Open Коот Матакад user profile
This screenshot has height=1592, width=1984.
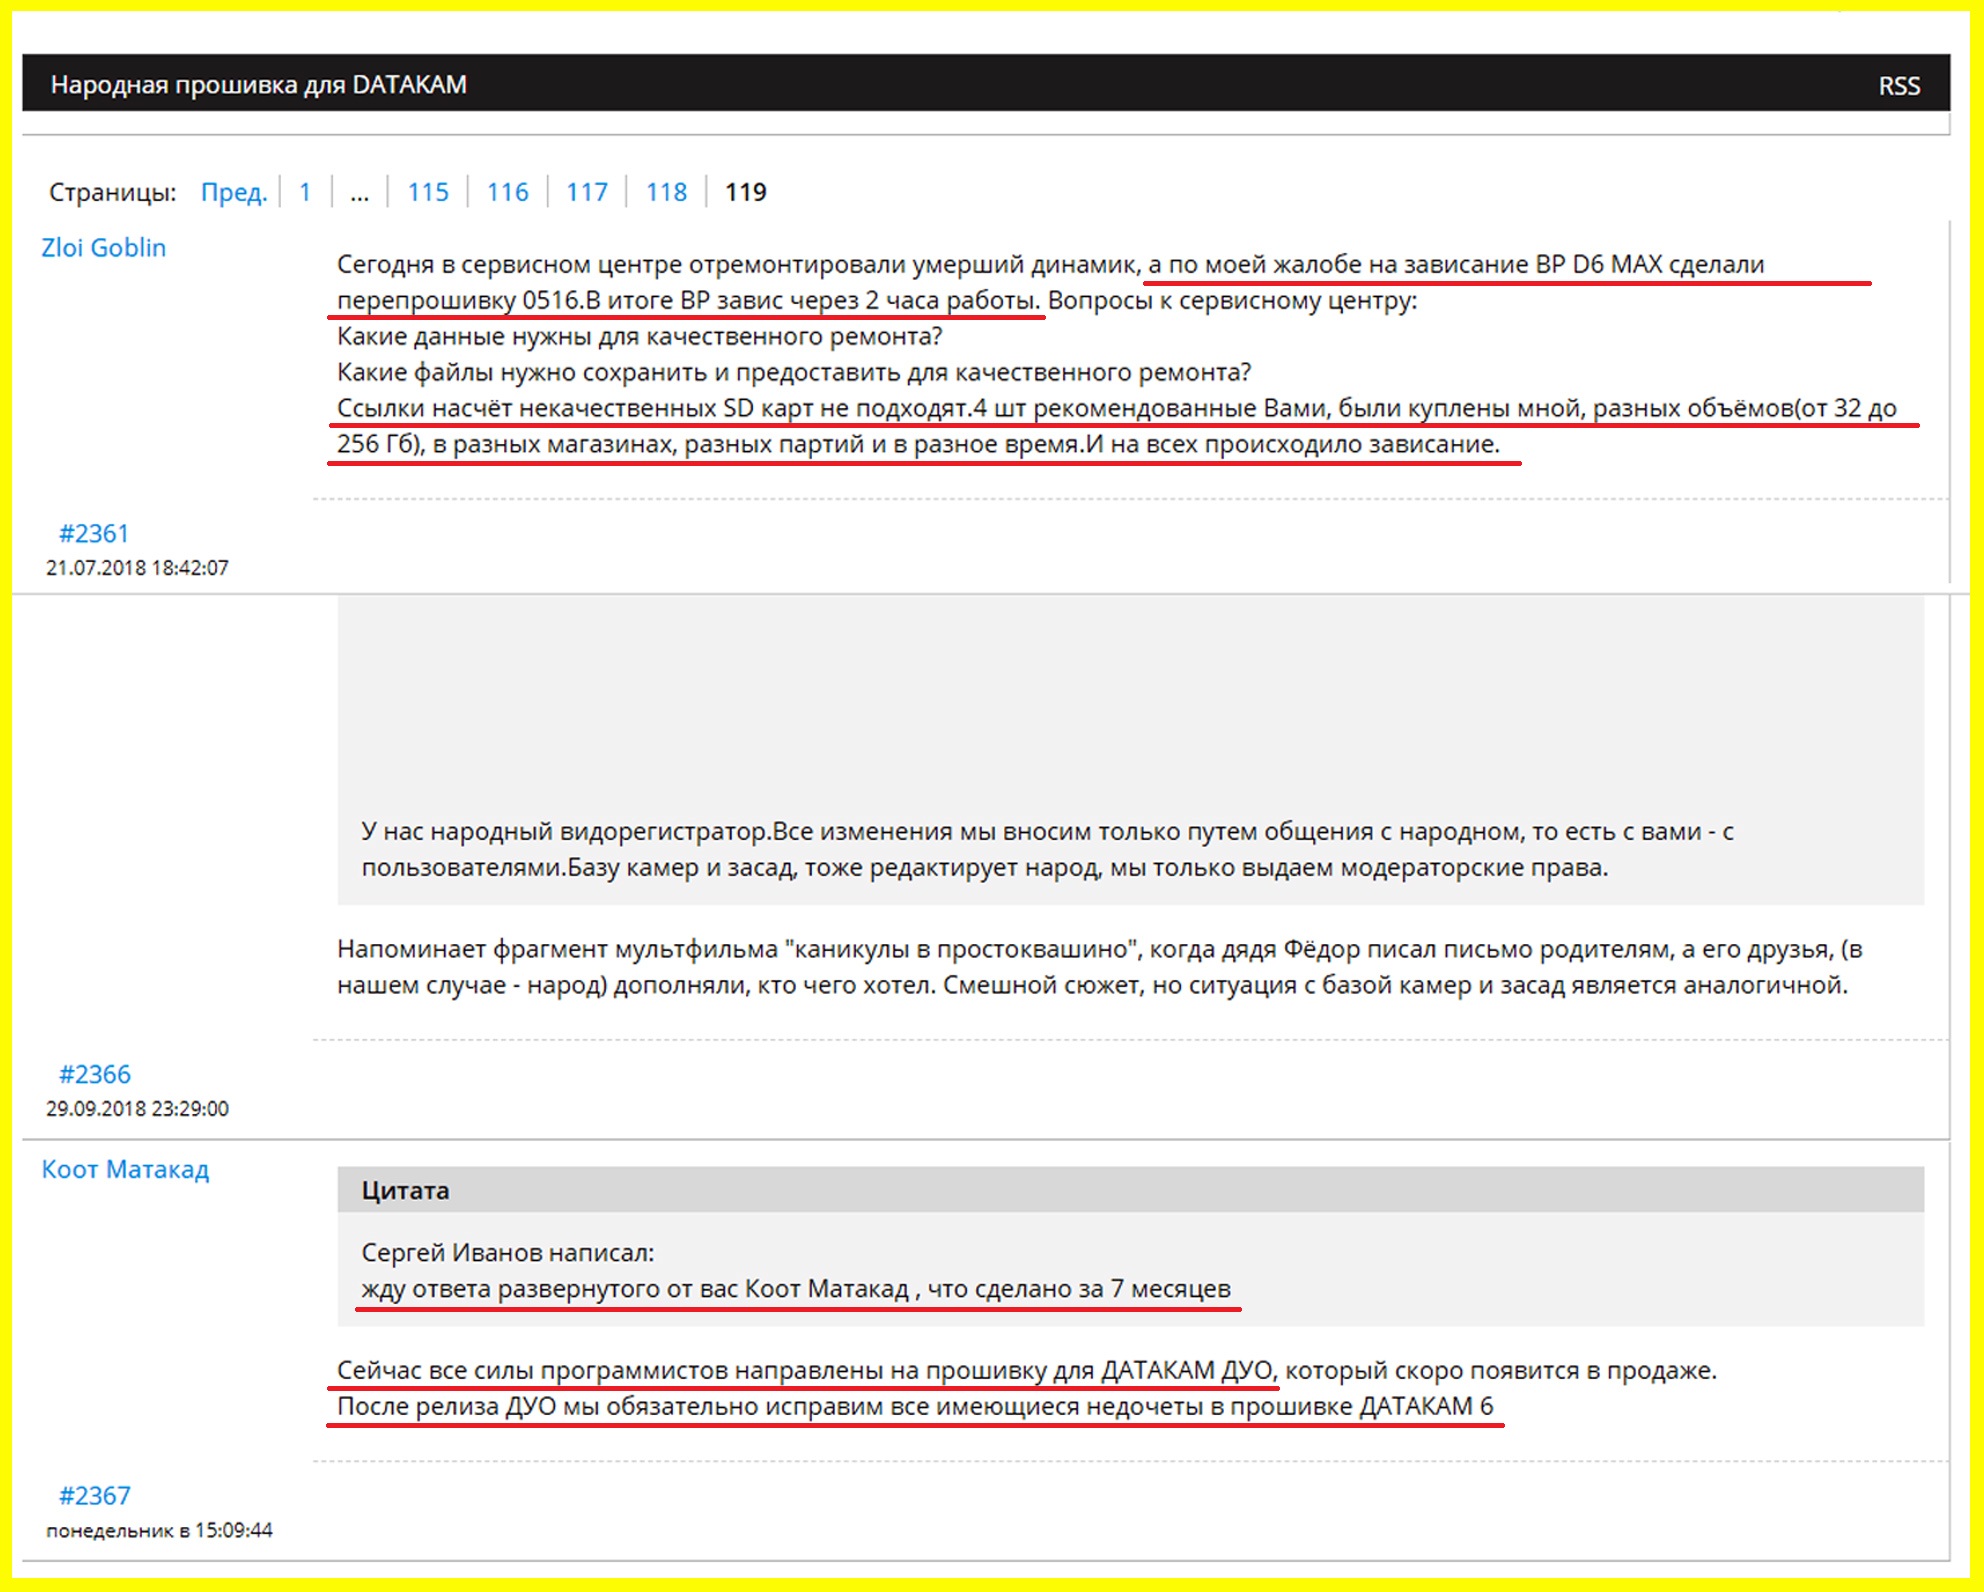pos(125,1169)
